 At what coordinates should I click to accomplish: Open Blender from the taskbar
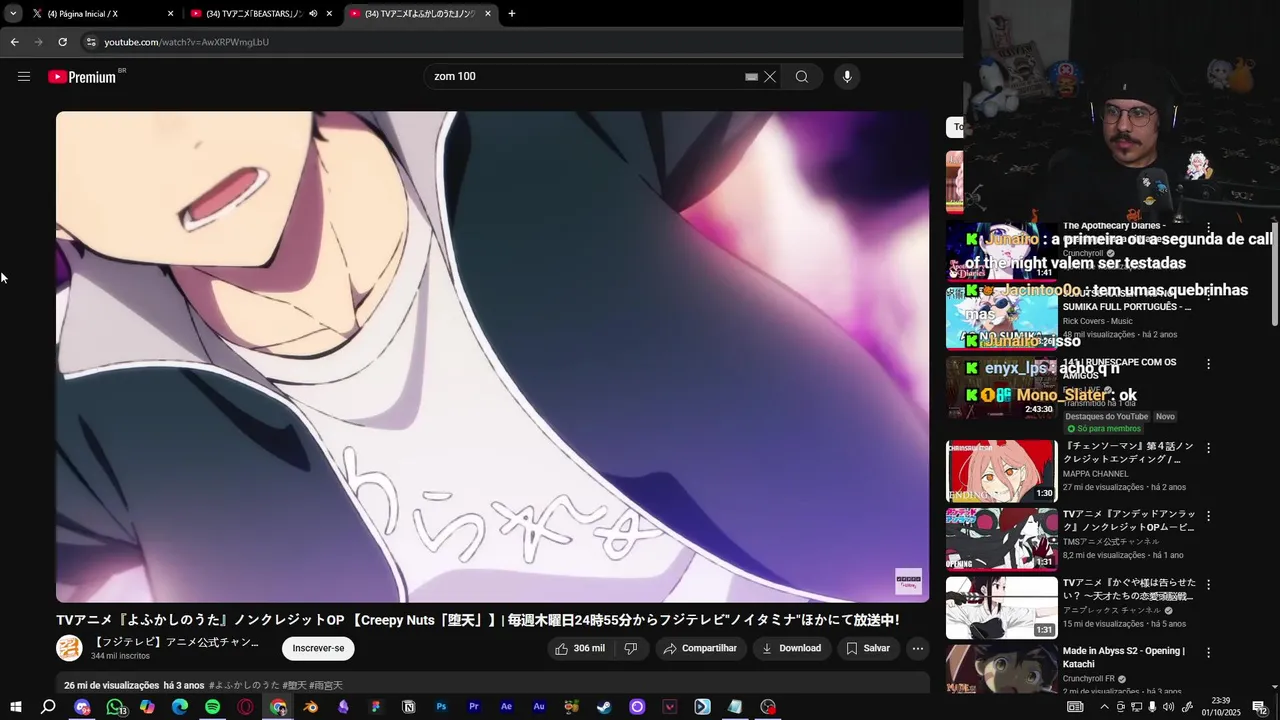tap(310, 707)
